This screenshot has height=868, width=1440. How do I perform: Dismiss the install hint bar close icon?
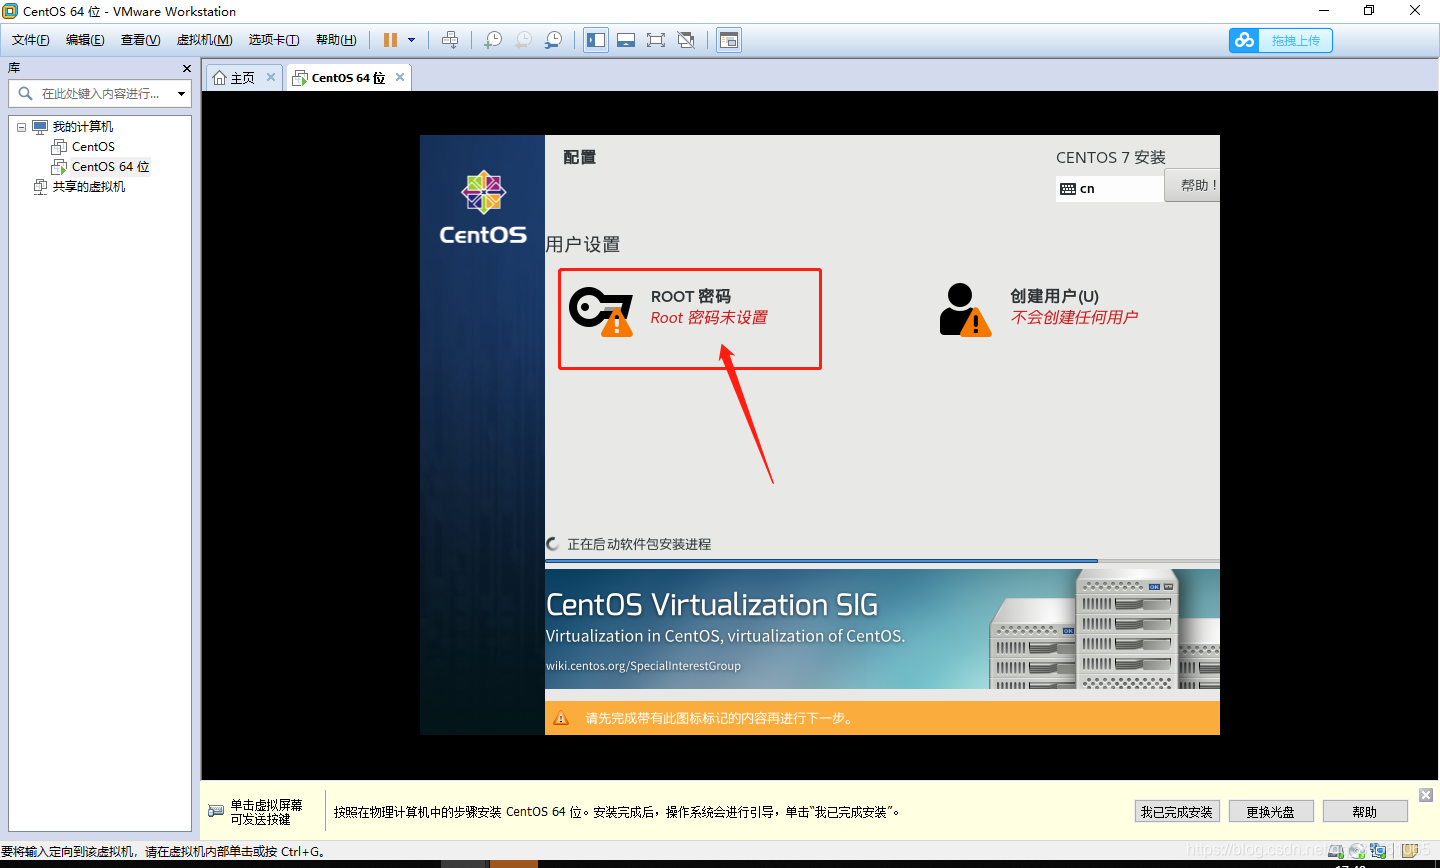[1426, 795]
